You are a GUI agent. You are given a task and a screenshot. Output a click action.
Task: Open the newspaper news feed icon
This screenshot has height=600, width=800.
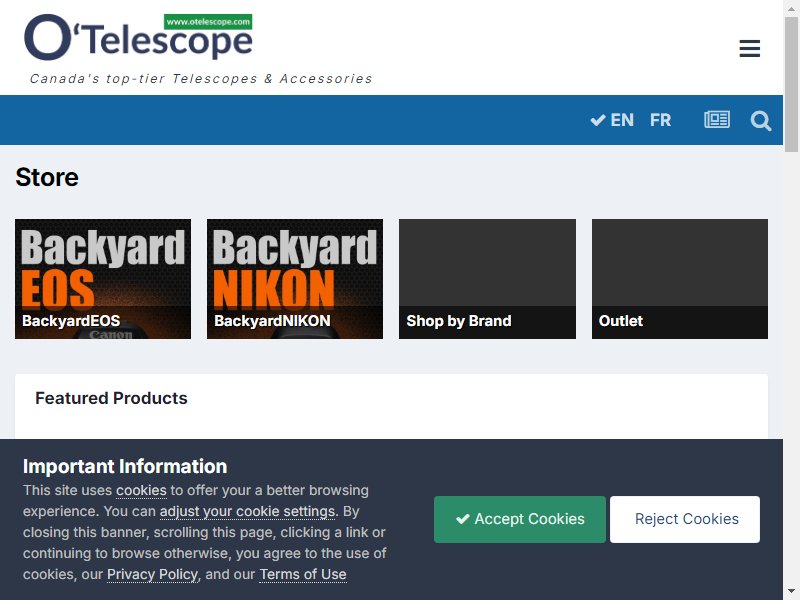click(x=717, y=120)
